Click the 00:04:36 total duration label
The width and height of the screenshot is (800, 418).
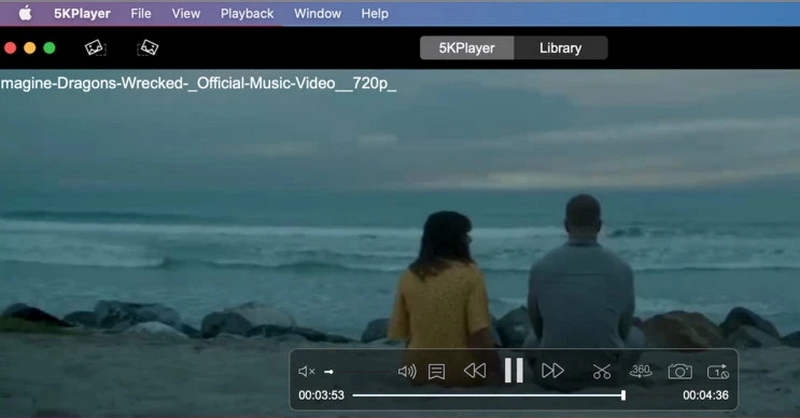coord(705,395)
